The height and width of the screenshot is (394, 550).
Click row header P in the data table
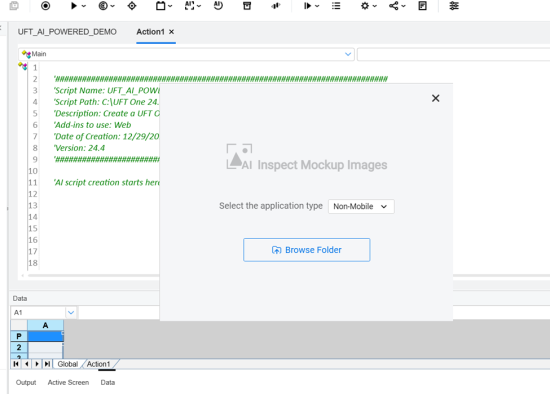tap(19, 336)
